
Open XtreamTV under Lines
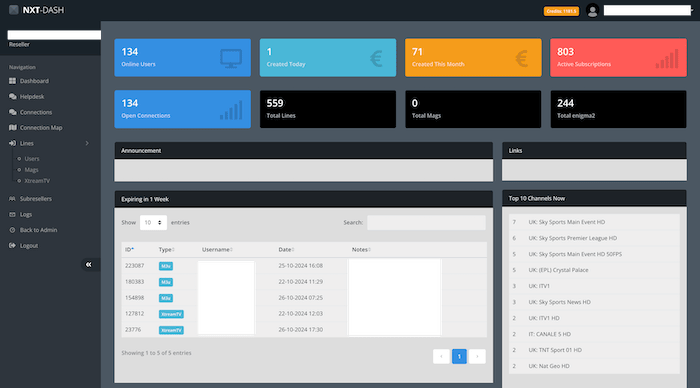pyautogui.click(x=37, y=181)
